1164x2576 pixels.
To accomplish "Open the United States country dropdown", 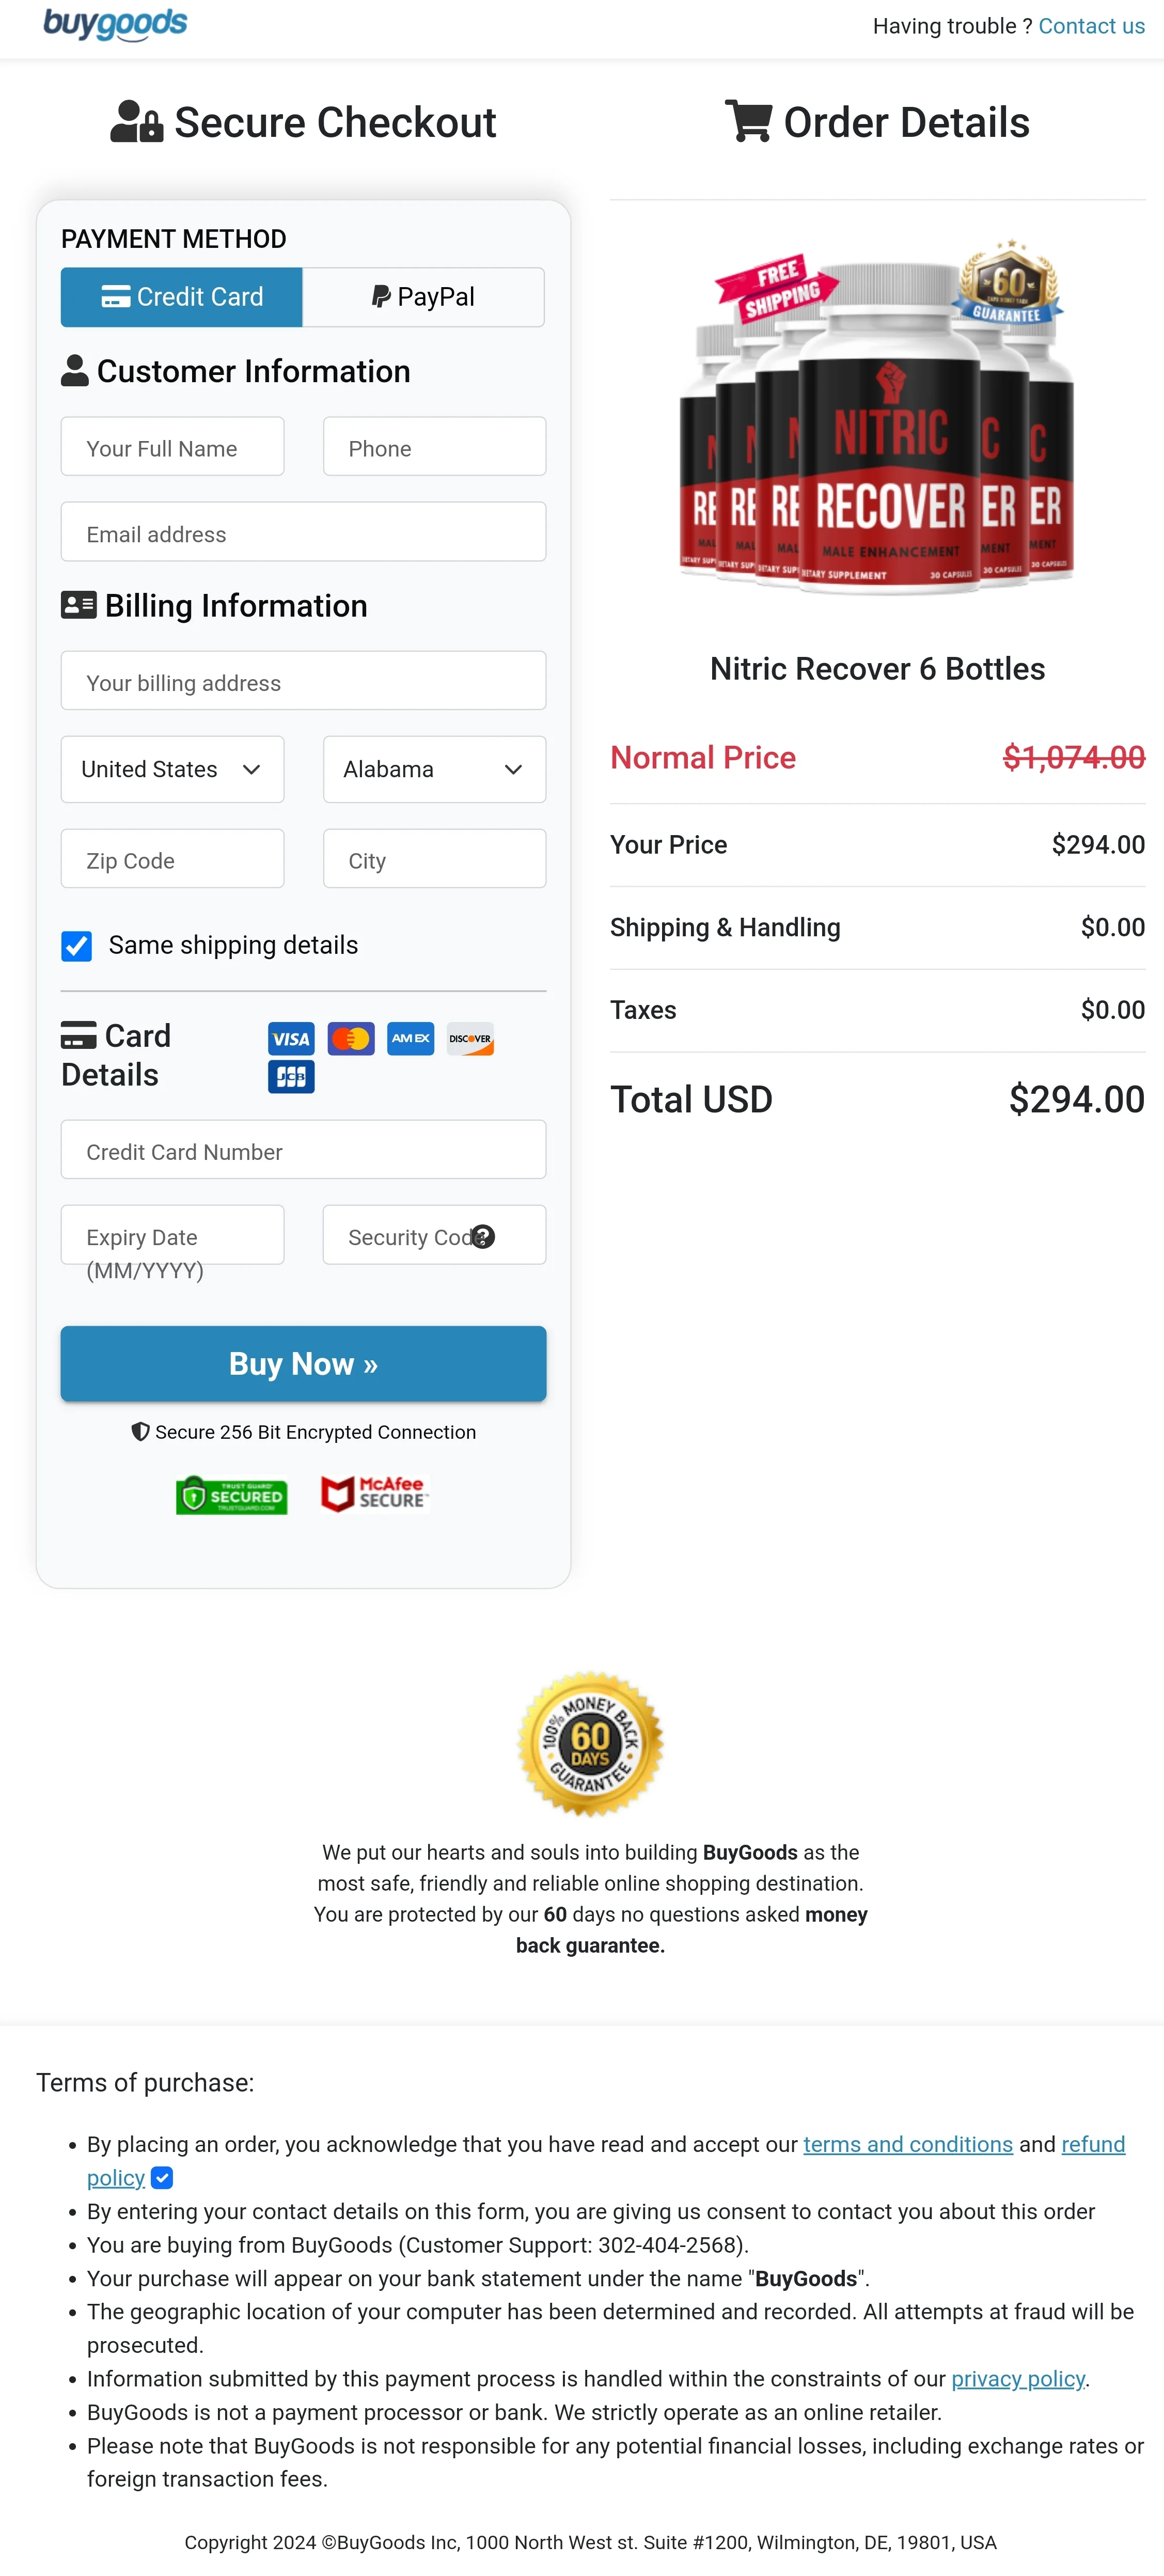I will click(172, 769).
